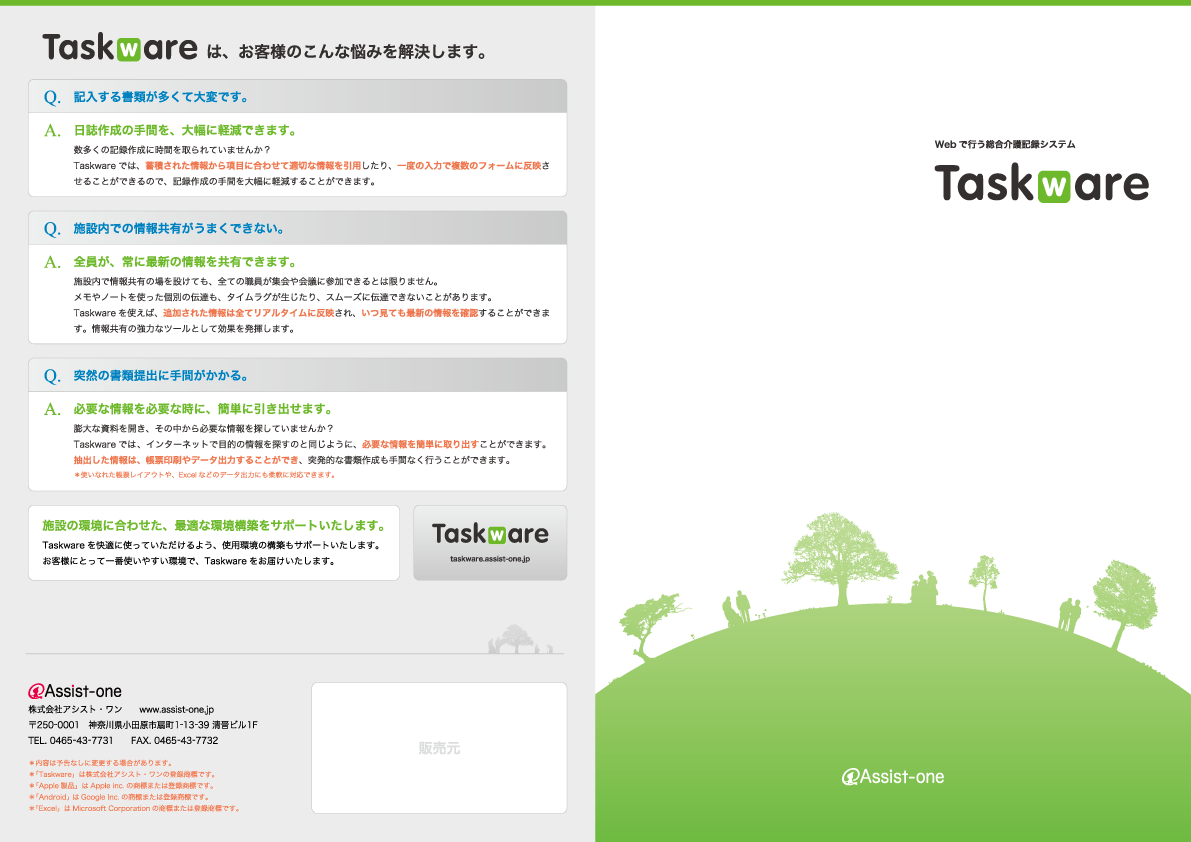The width and height of the screenshot is (1191, 842).
Task: Click the line starting 'メモやノートを使った個別の伝達も'
Action: point(284,297)
